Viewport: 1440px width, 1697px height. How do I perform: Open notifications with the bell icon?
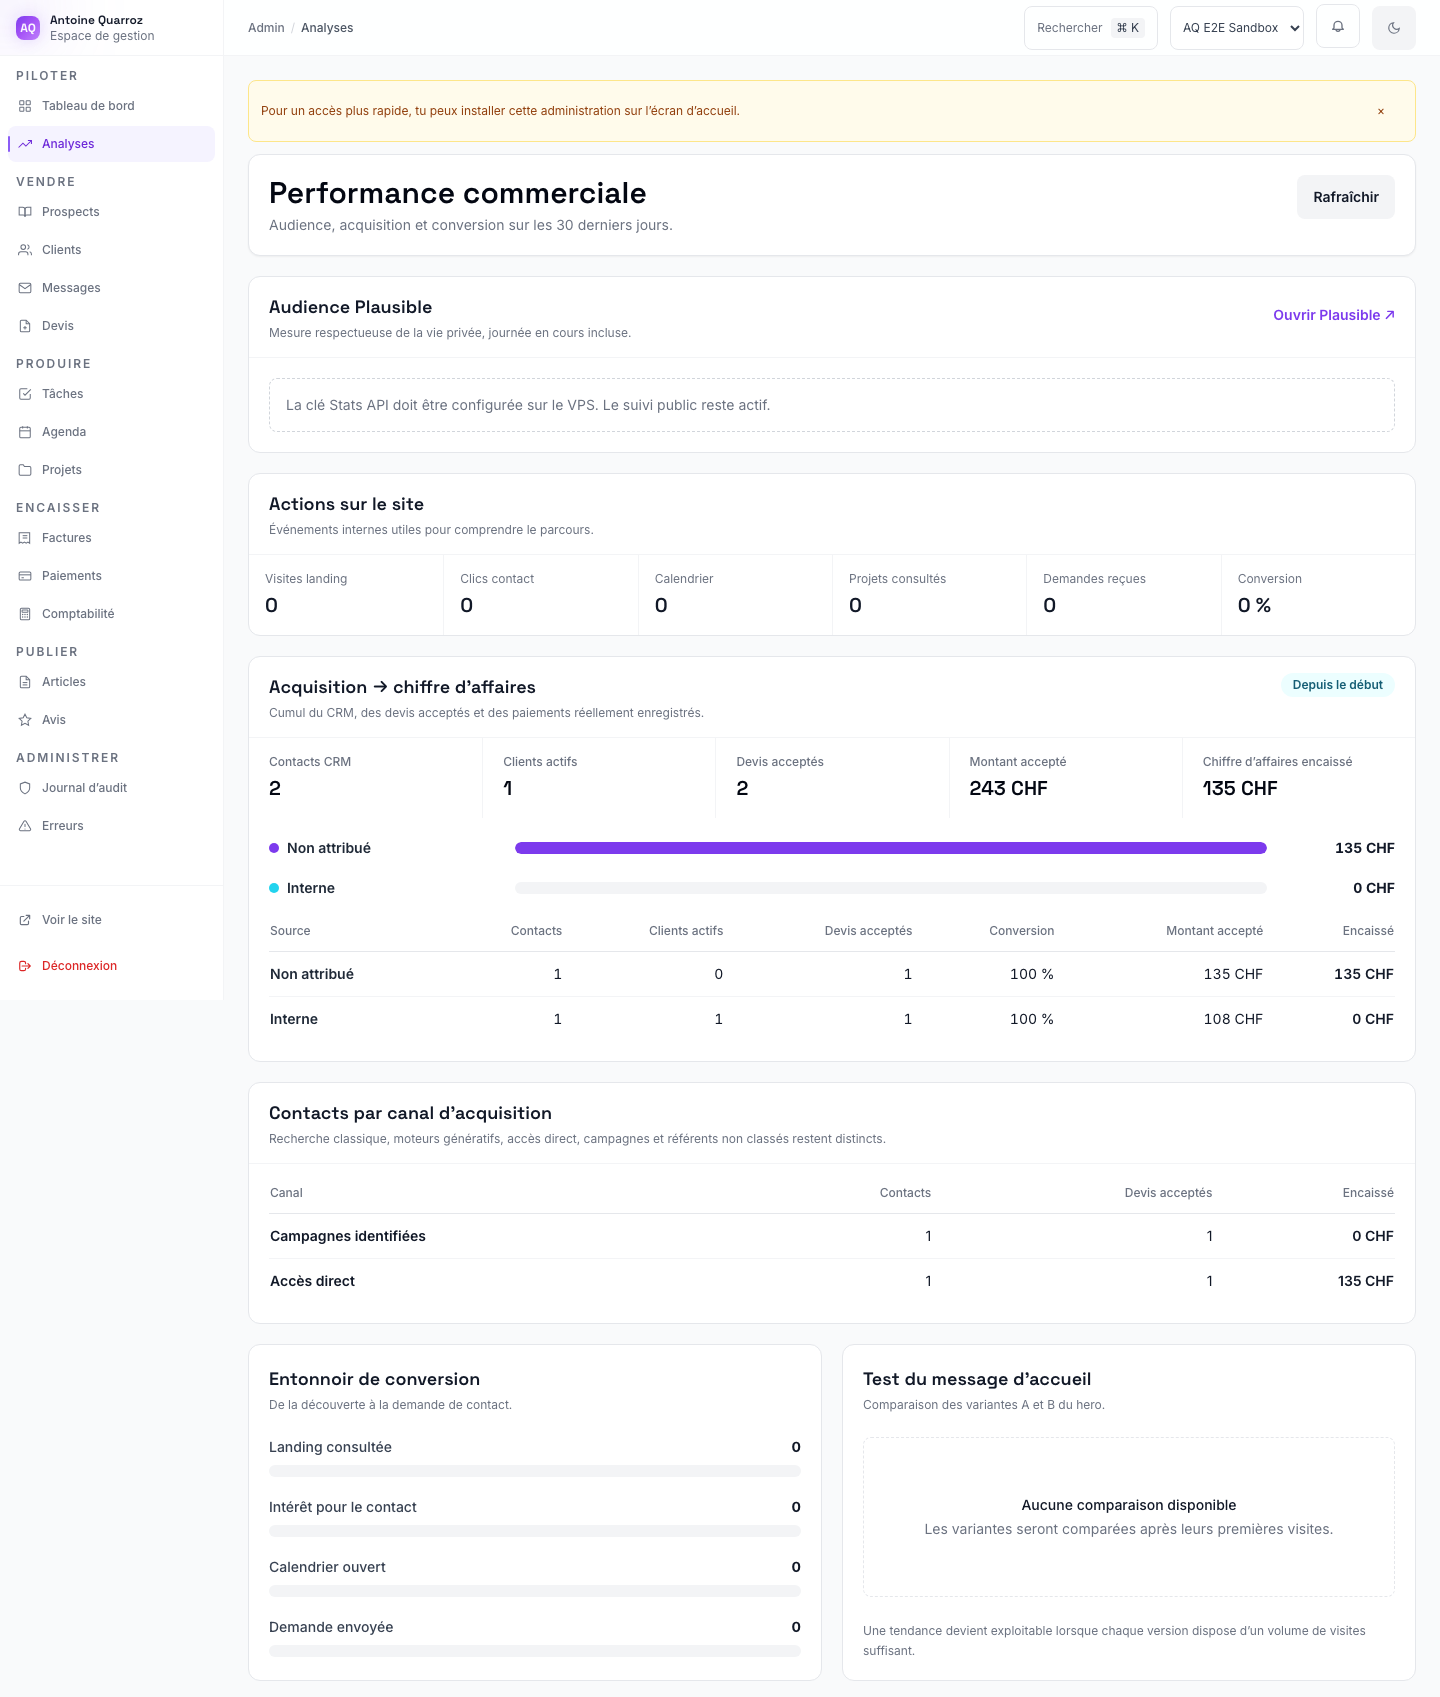coord(1338,27)
